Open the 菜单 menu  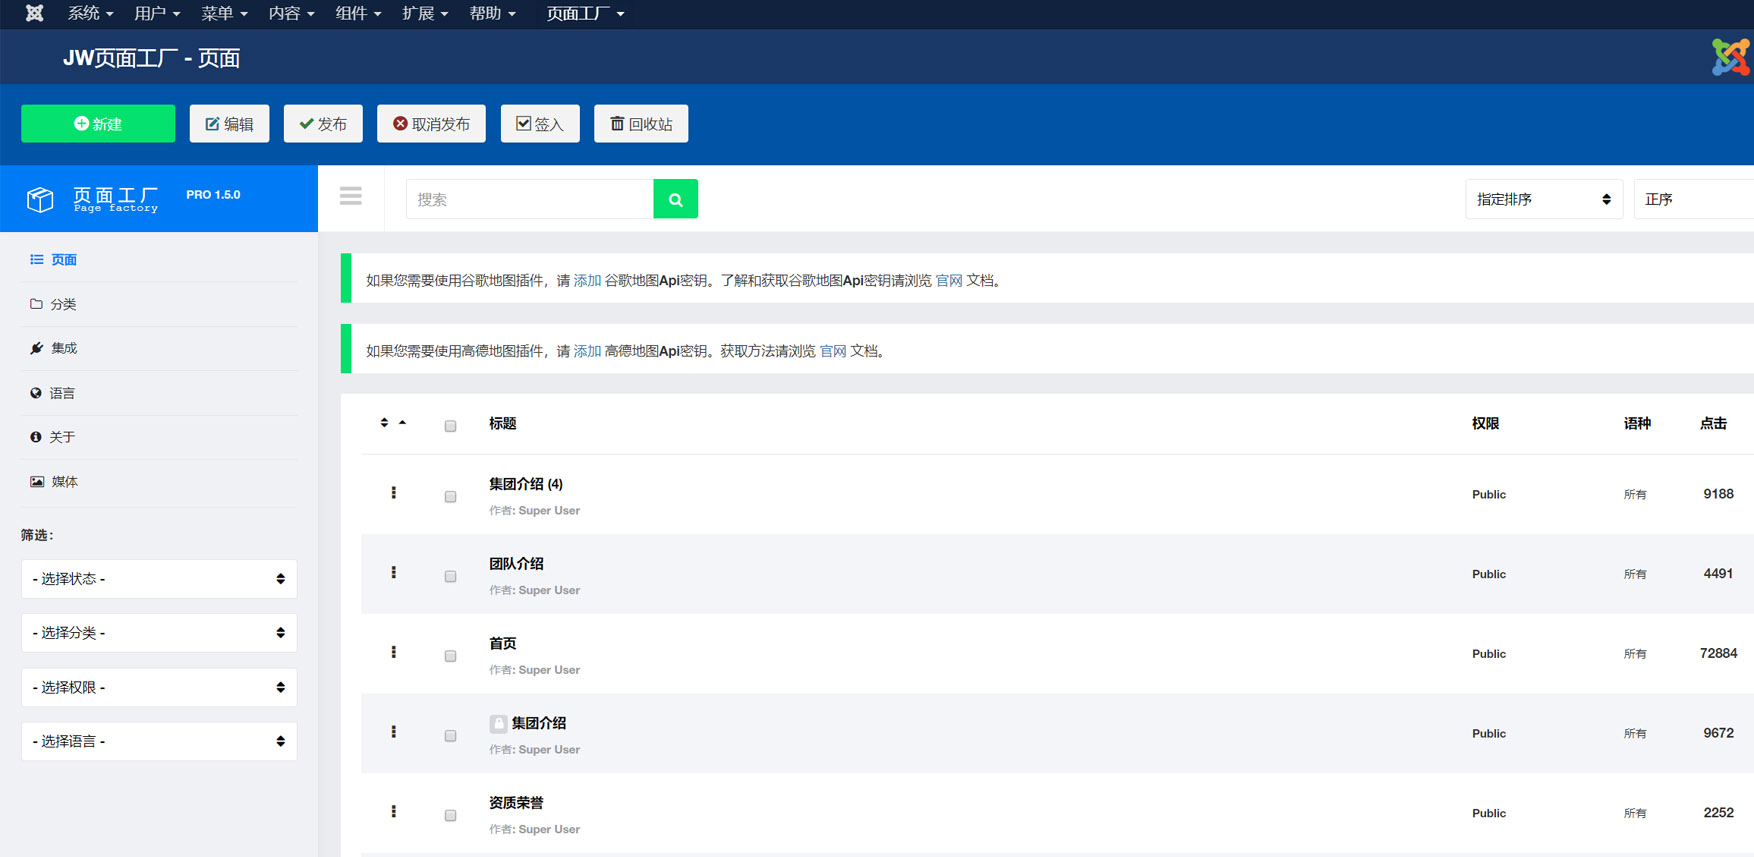coord(224,13)
